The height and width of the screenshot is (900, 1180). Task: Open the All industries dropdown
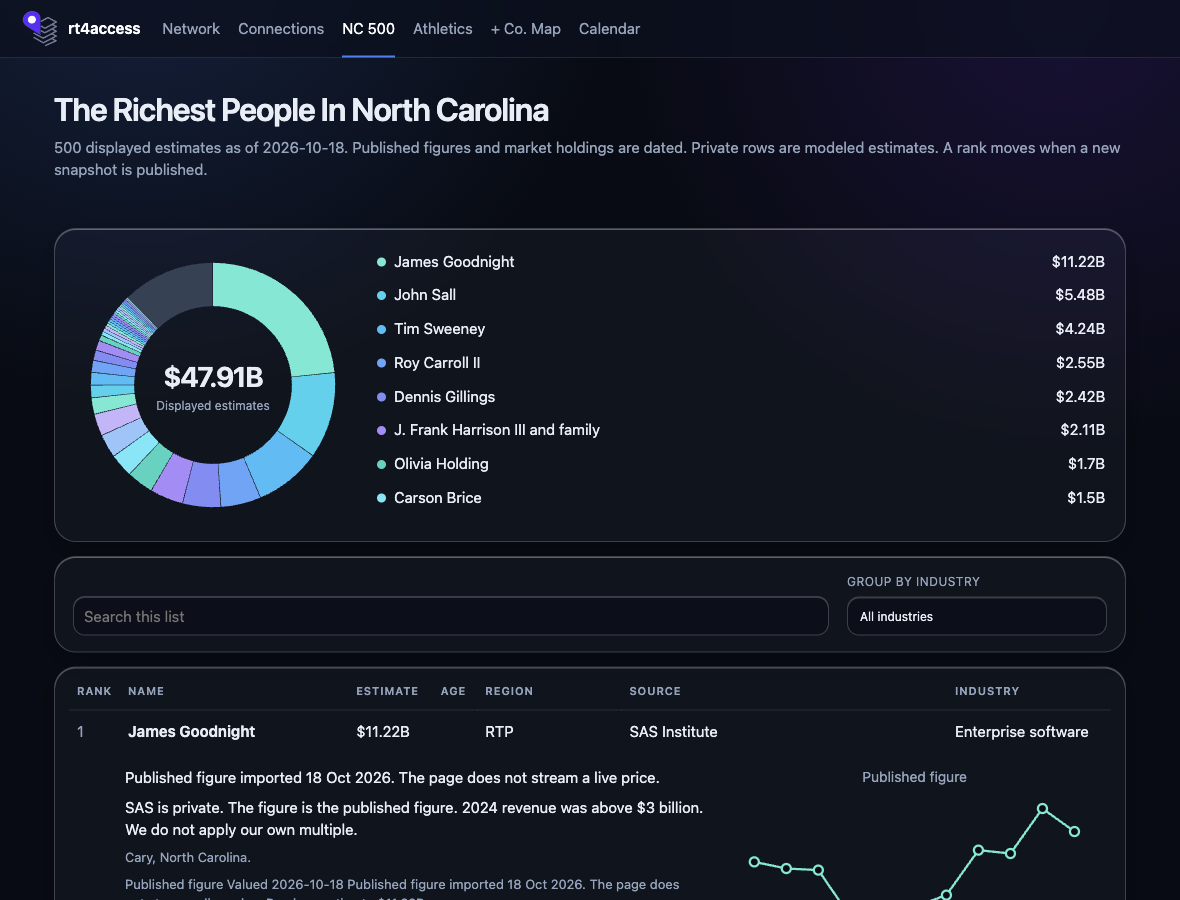point(976,616)
